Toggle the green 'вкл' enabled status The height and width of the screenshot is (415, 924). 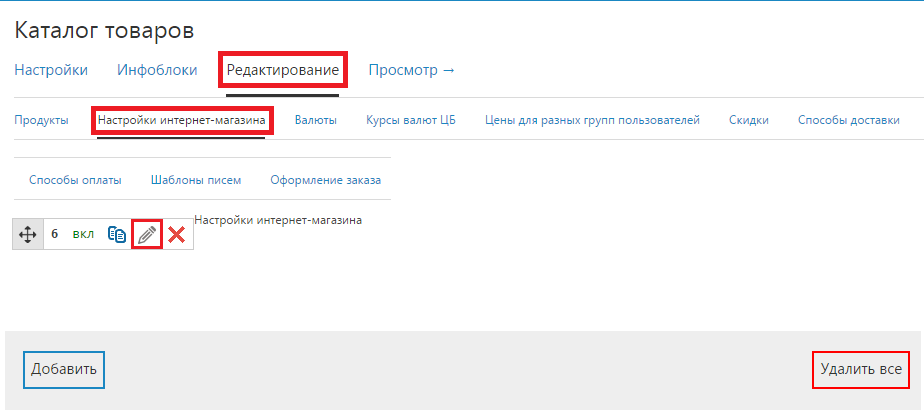(83, 234)
